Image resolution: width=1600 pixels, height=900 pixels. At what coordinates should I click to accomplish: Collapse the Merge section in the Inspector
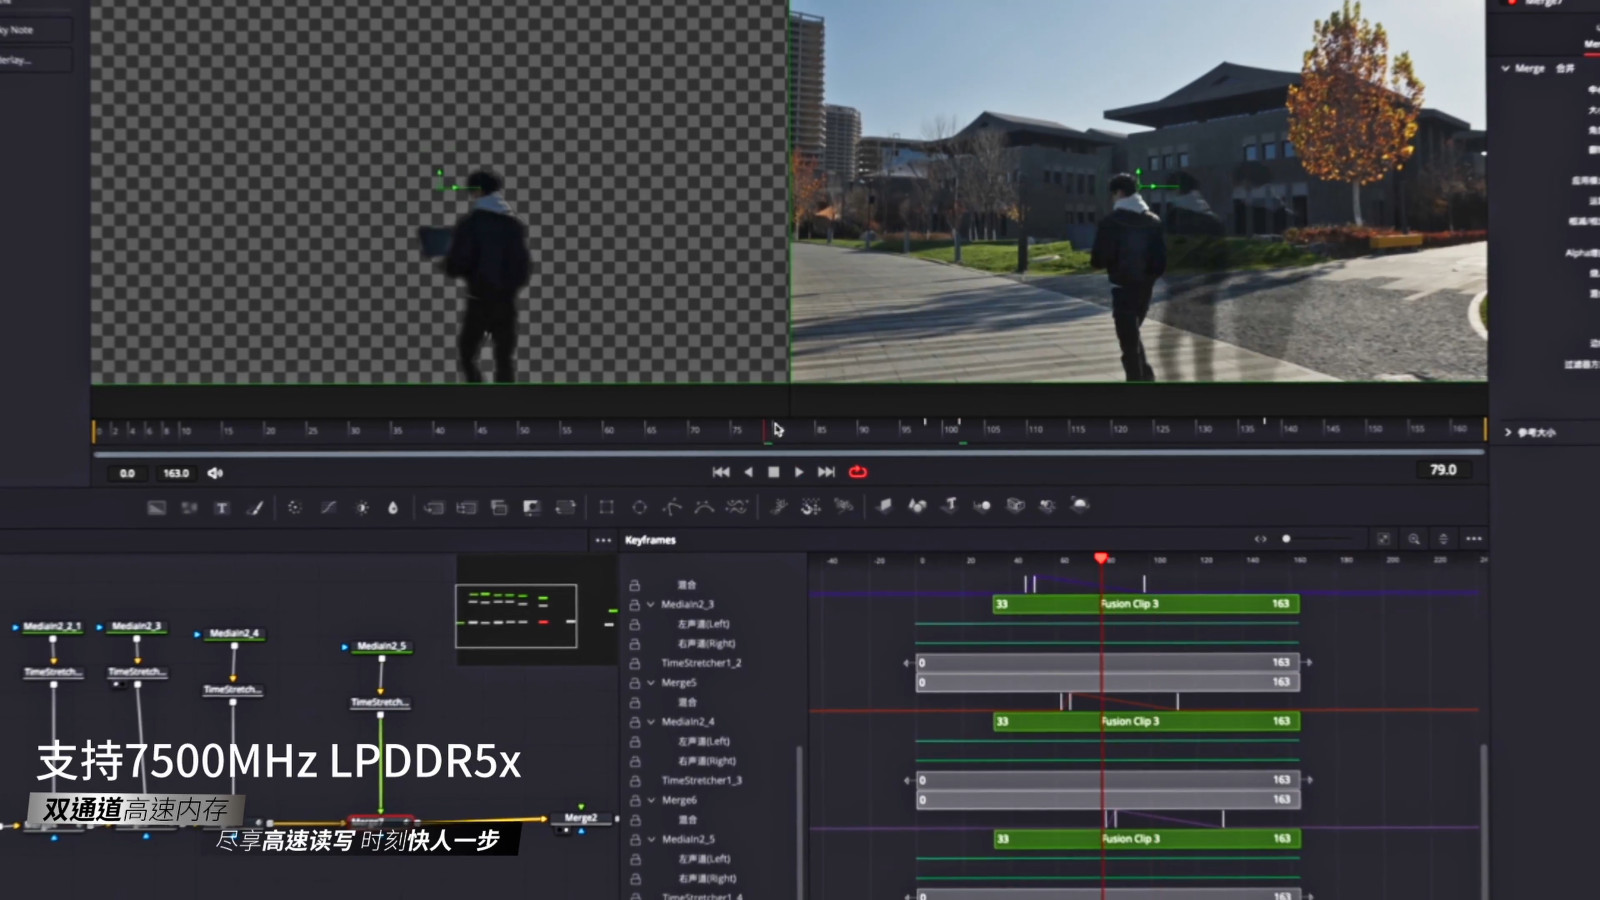pos(1506,69)
